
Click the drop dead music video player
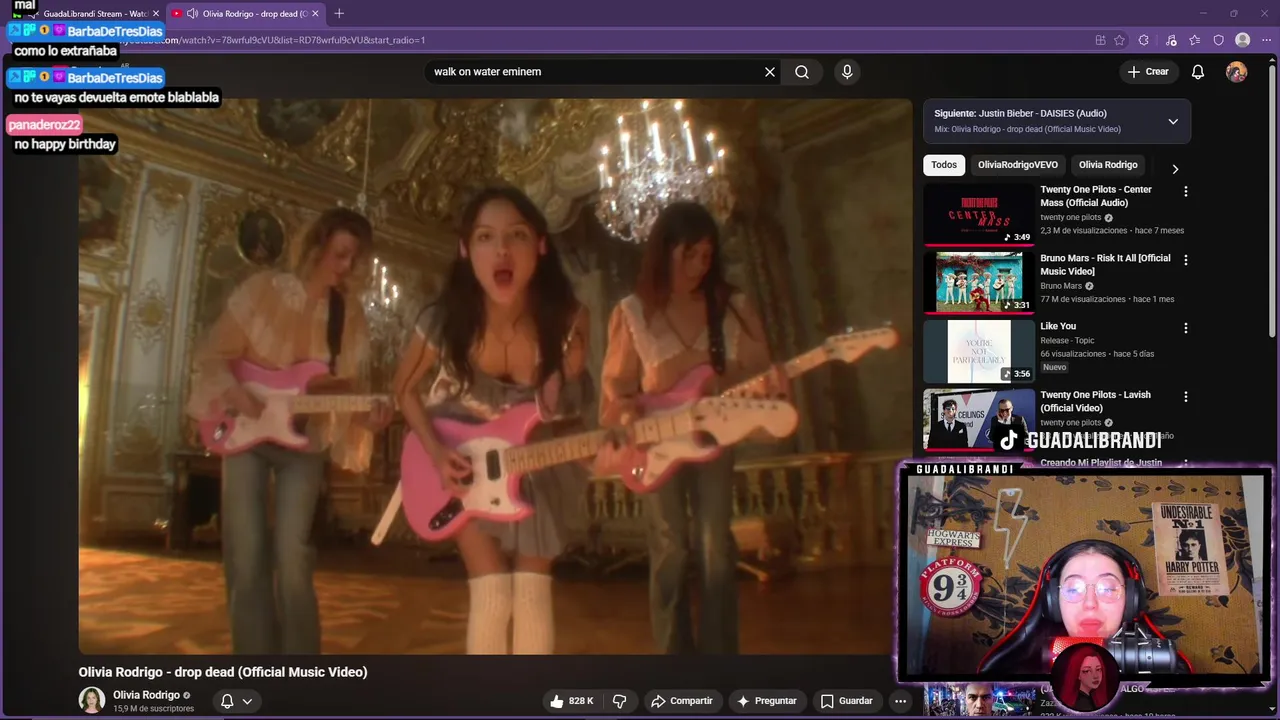pyautogui.click(x=496, y=376)
